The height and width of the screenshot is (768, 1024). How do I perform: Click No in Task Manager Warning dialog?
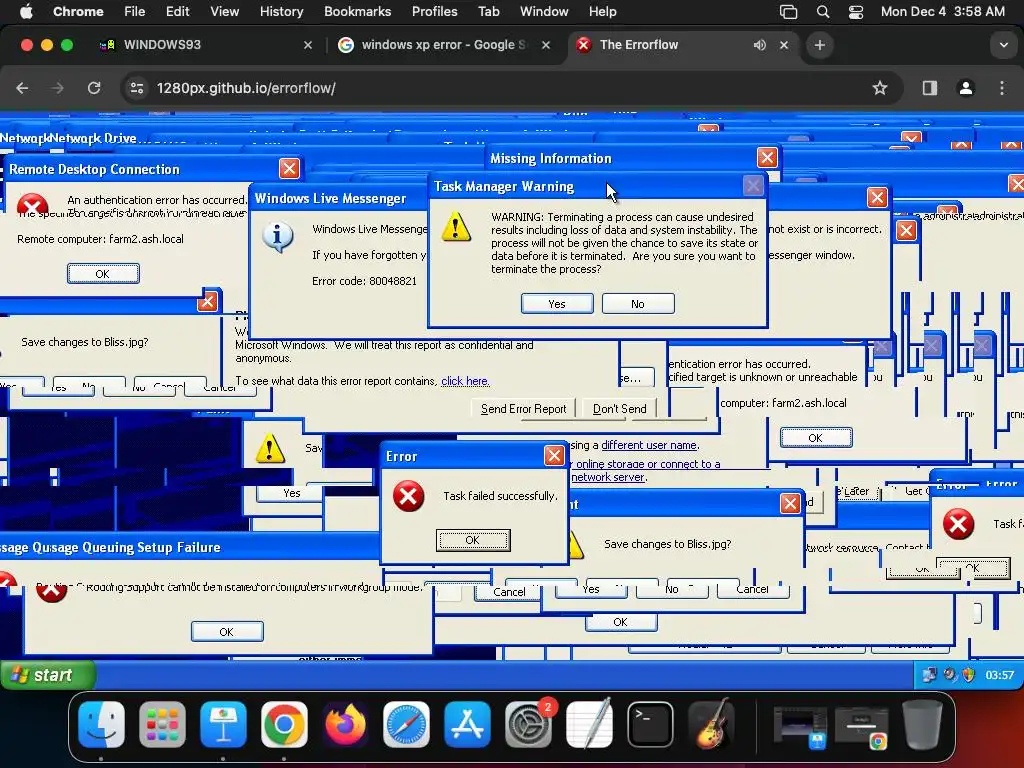(x=637, y=304)
